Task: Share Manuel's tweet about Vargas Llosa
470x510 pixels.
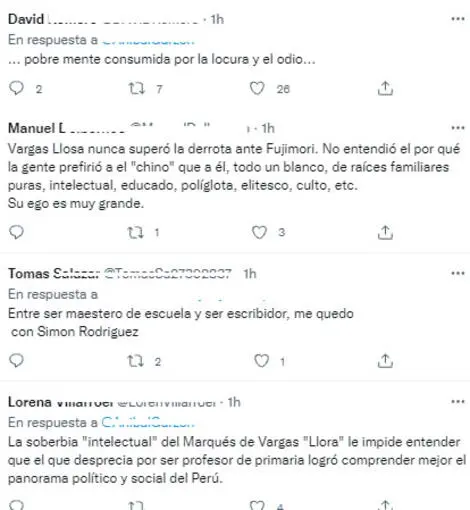Action: pos(385,232)
